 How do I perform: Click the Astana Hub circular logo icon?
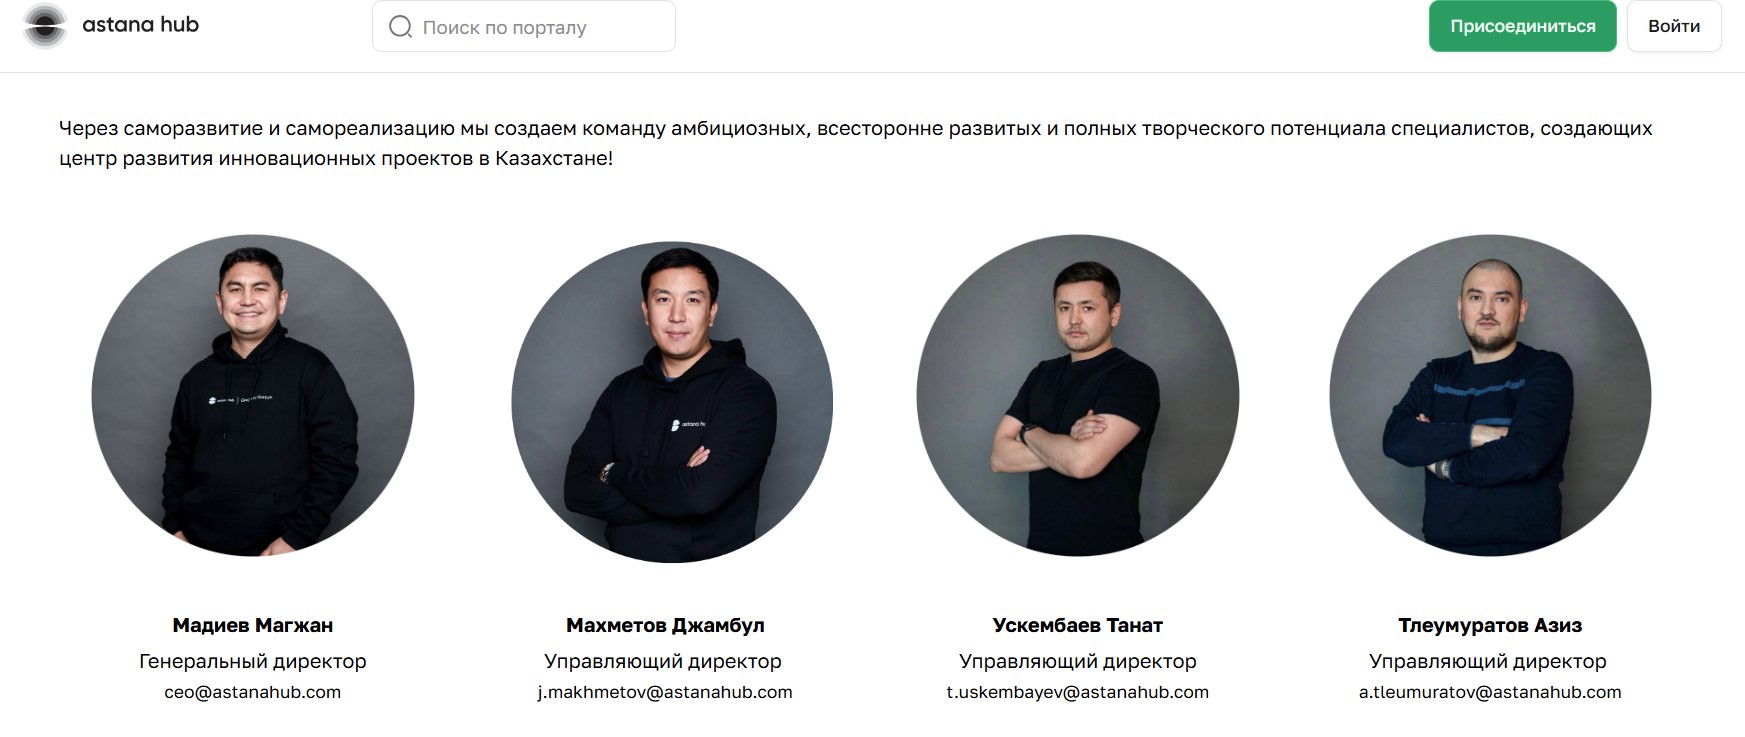[x=45, y=26]
